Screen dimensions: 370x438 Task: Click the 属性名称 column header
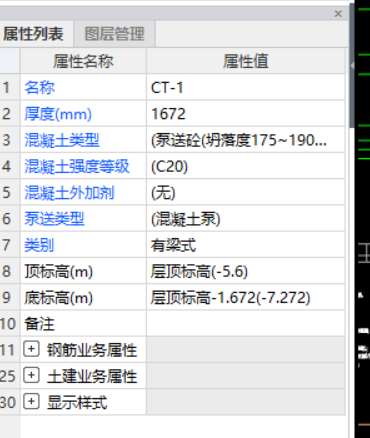(x=83, y=61)
